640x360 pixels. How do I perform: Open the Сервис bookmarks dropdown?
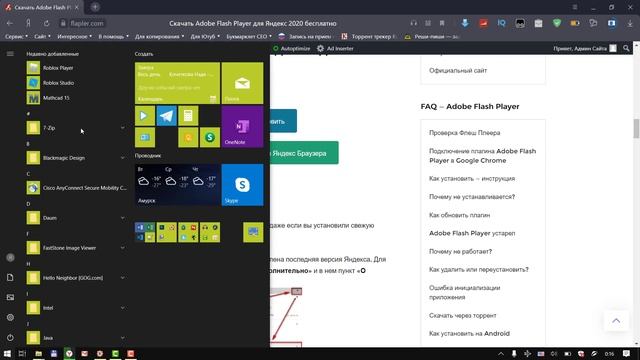(x=16, y=36)
